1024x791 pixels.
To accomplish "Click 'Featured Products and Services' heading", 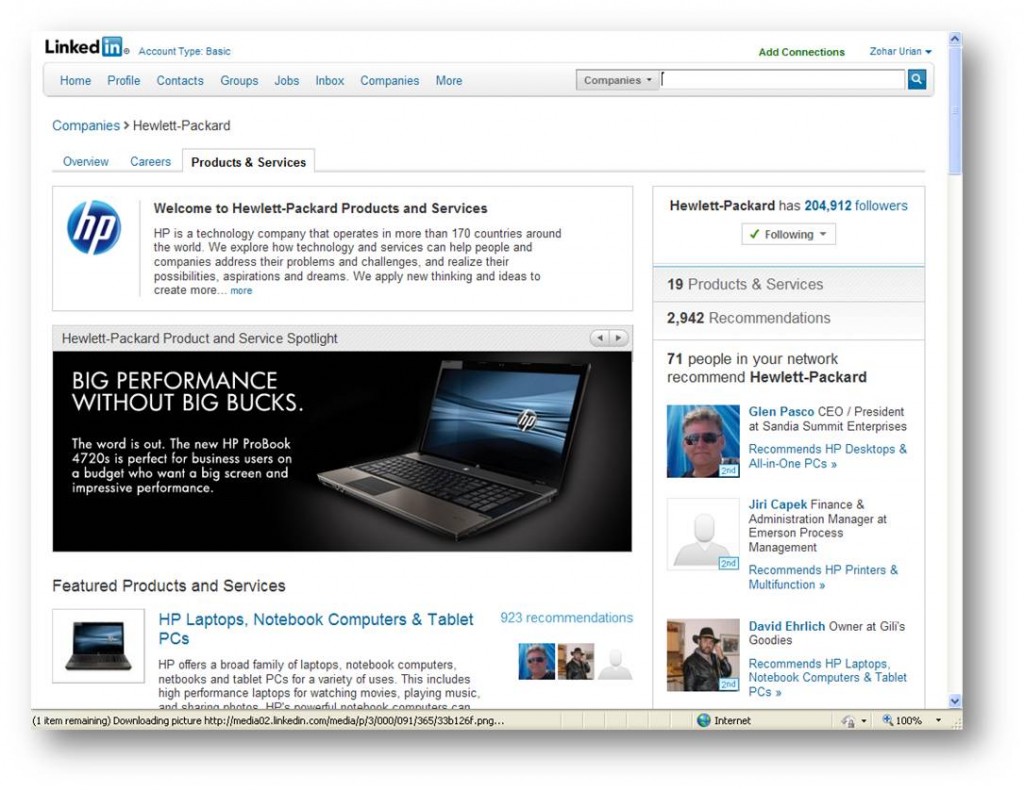I will pyautogui.click(x=168, y=585).
